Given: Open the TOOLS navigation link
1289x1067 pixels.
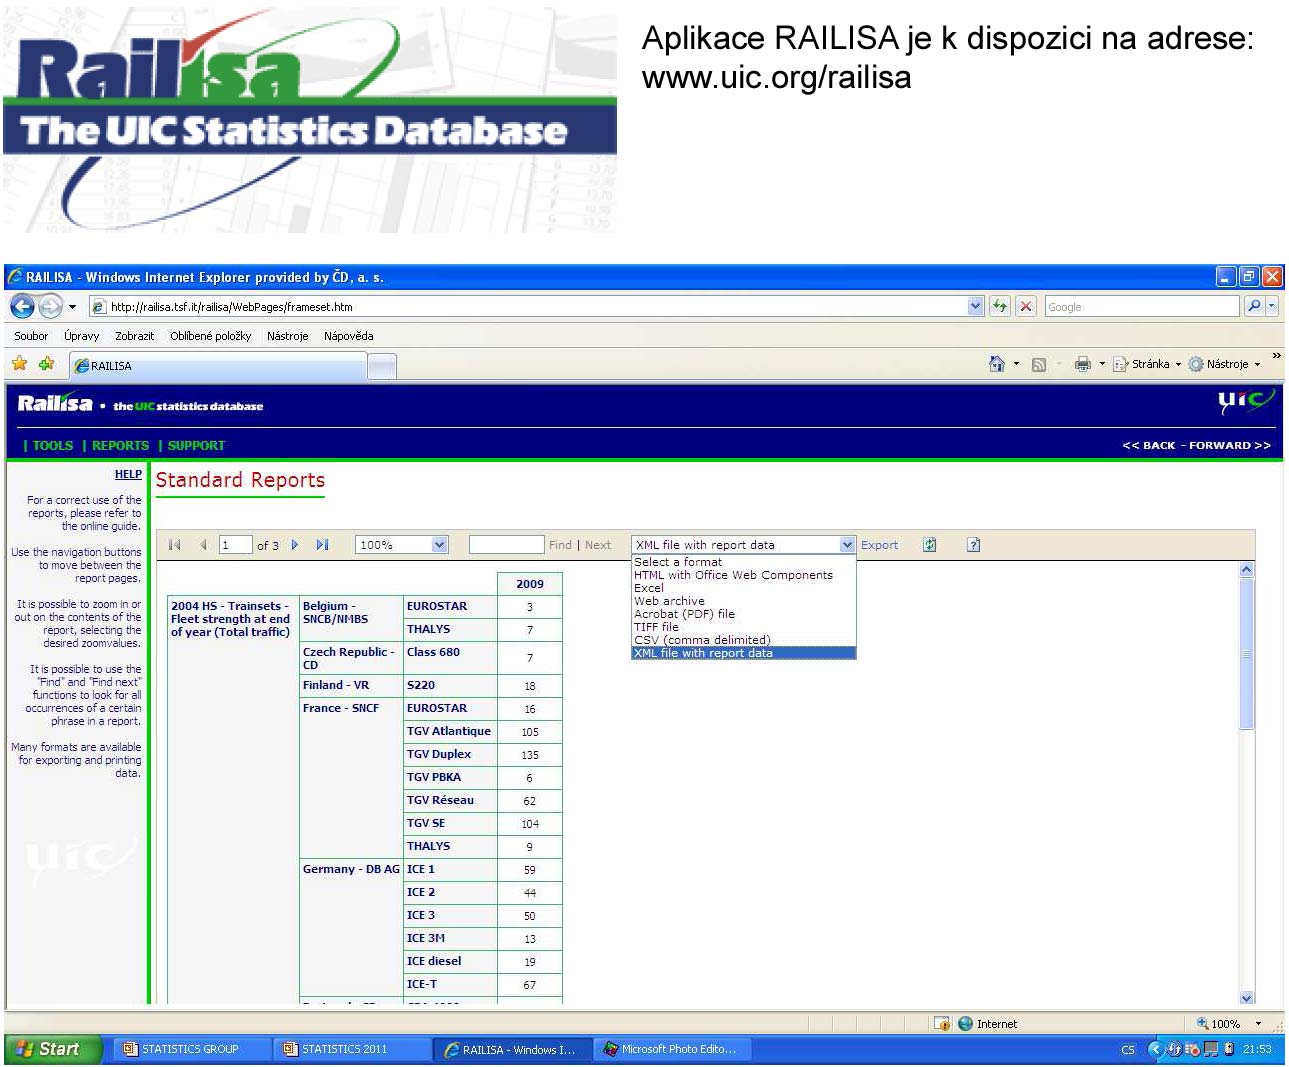Looking at the screenshot, I should coord(53,446).
